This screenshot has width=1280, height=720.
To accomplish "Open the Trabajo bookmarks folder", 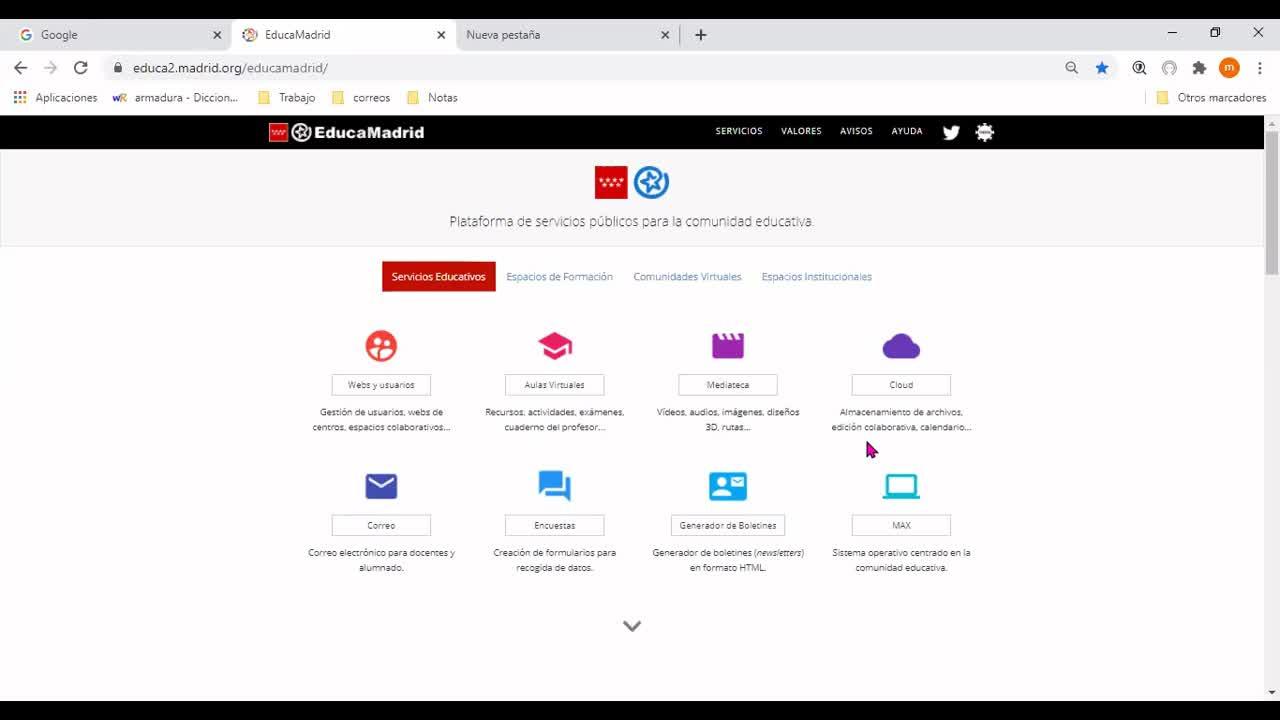I will (287, 97).
